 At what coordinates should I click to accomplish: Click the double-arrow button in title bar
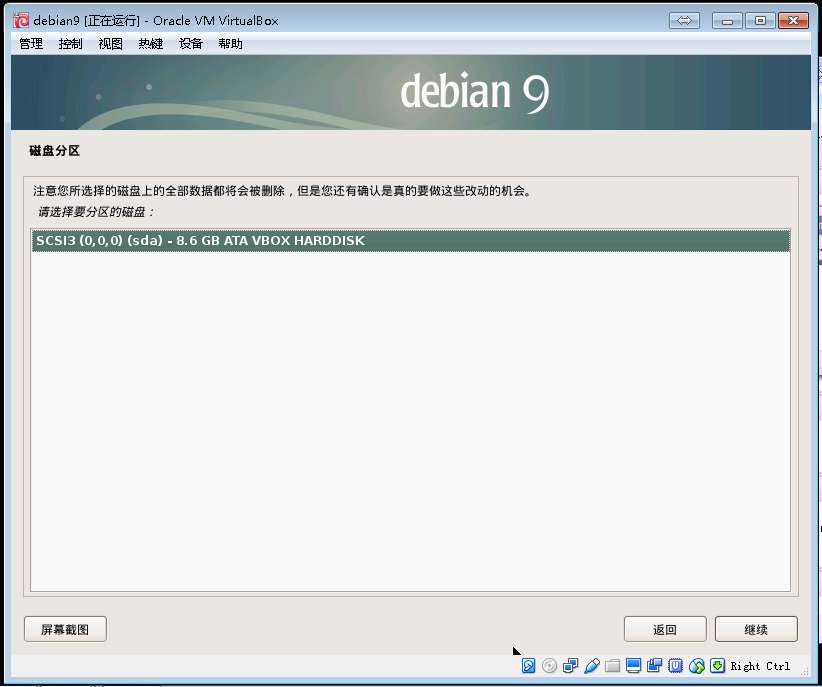click(x=684, y=20)
